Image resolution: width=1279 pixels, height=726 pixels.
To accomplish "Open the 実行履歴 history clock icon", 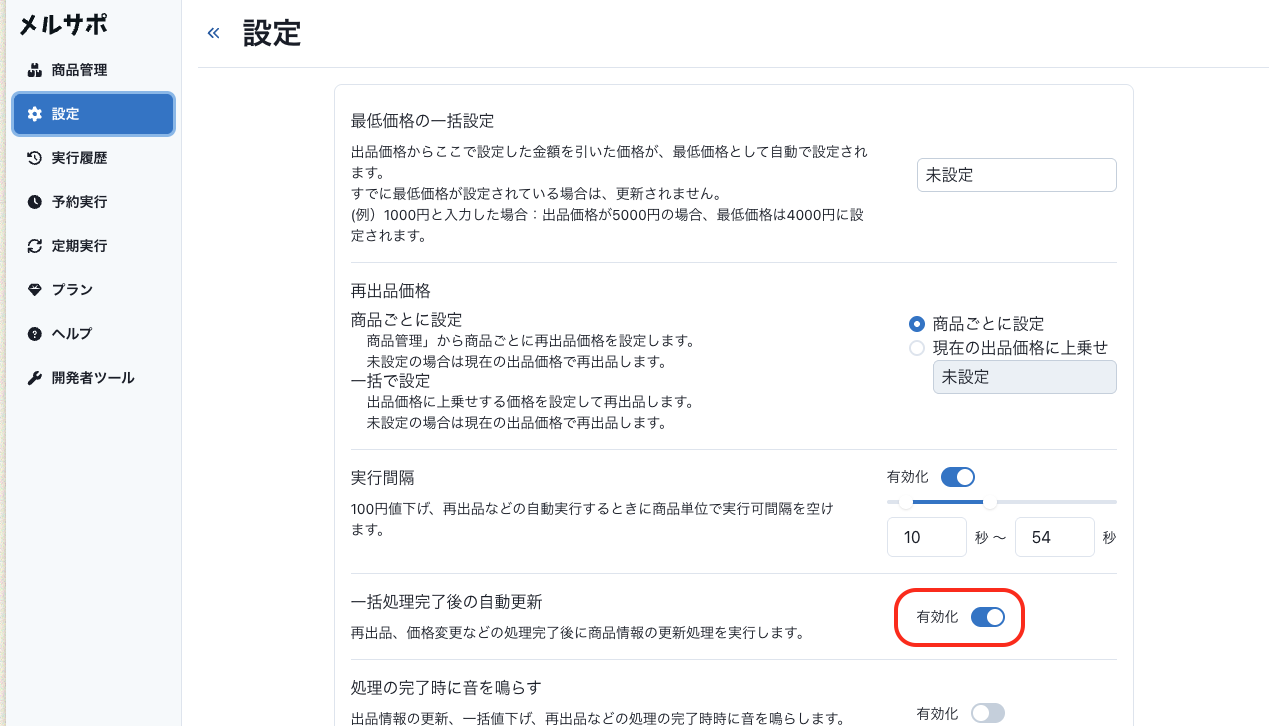I will 35,158.
